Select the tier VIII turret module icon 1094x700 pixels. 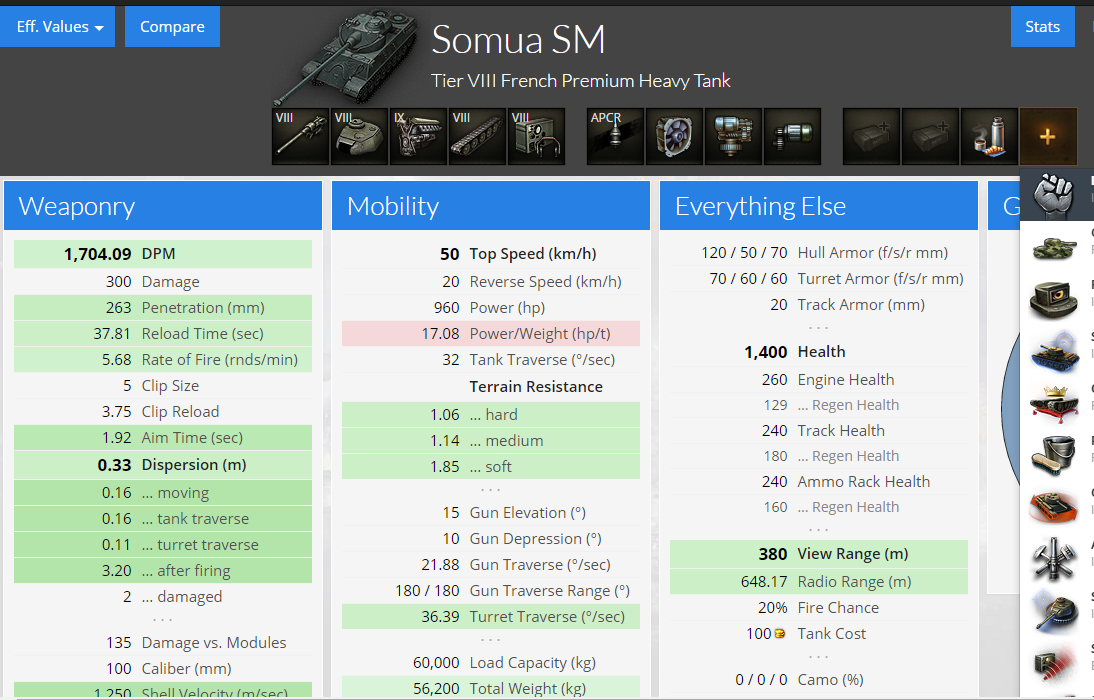359,136
